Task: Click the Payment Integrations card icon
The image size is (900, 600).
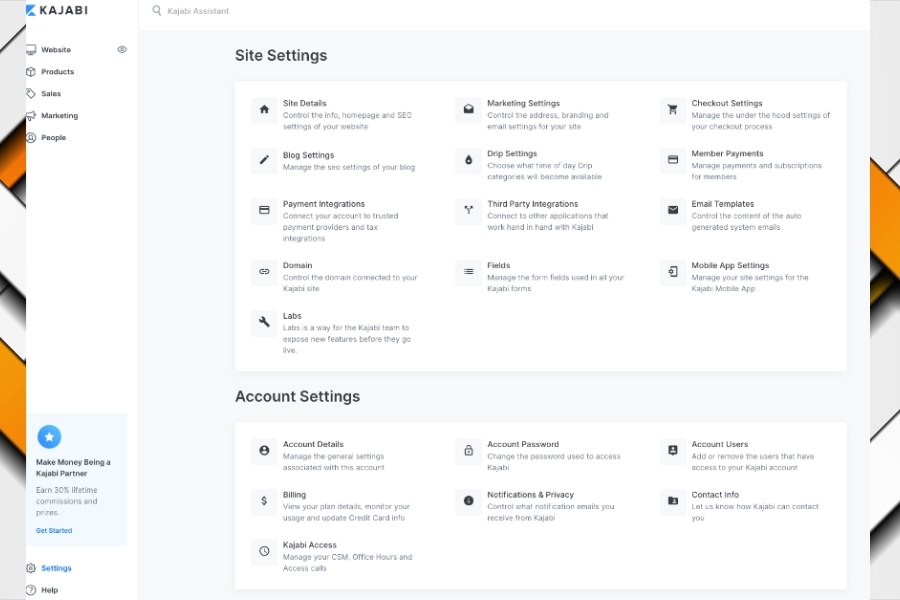Action: tap(264, 211)
